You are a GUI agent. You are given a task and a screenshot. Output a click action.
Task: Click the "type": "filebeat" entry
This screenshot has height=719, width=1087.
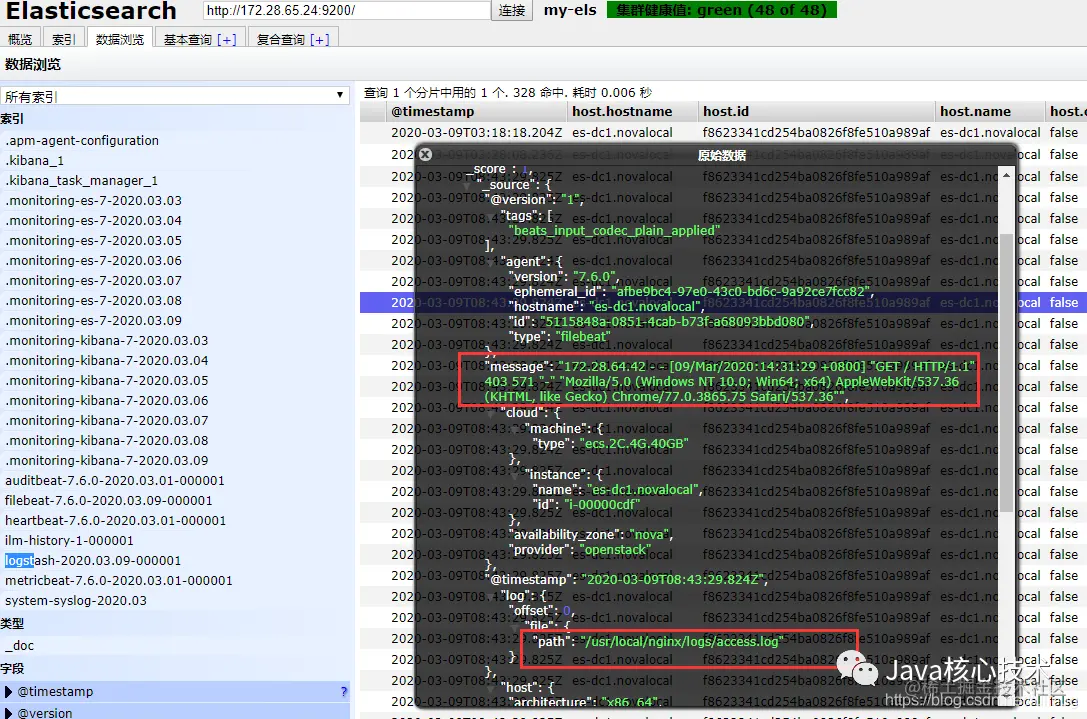[x=562, y=337]
